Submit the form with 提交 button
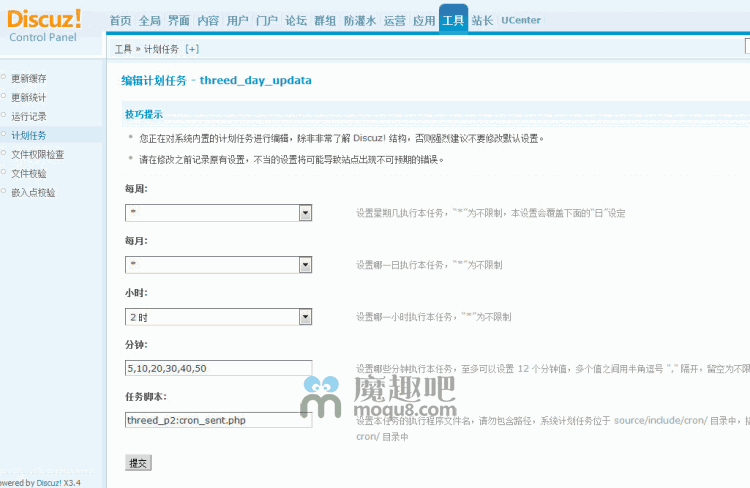 (x=138, y=463)
